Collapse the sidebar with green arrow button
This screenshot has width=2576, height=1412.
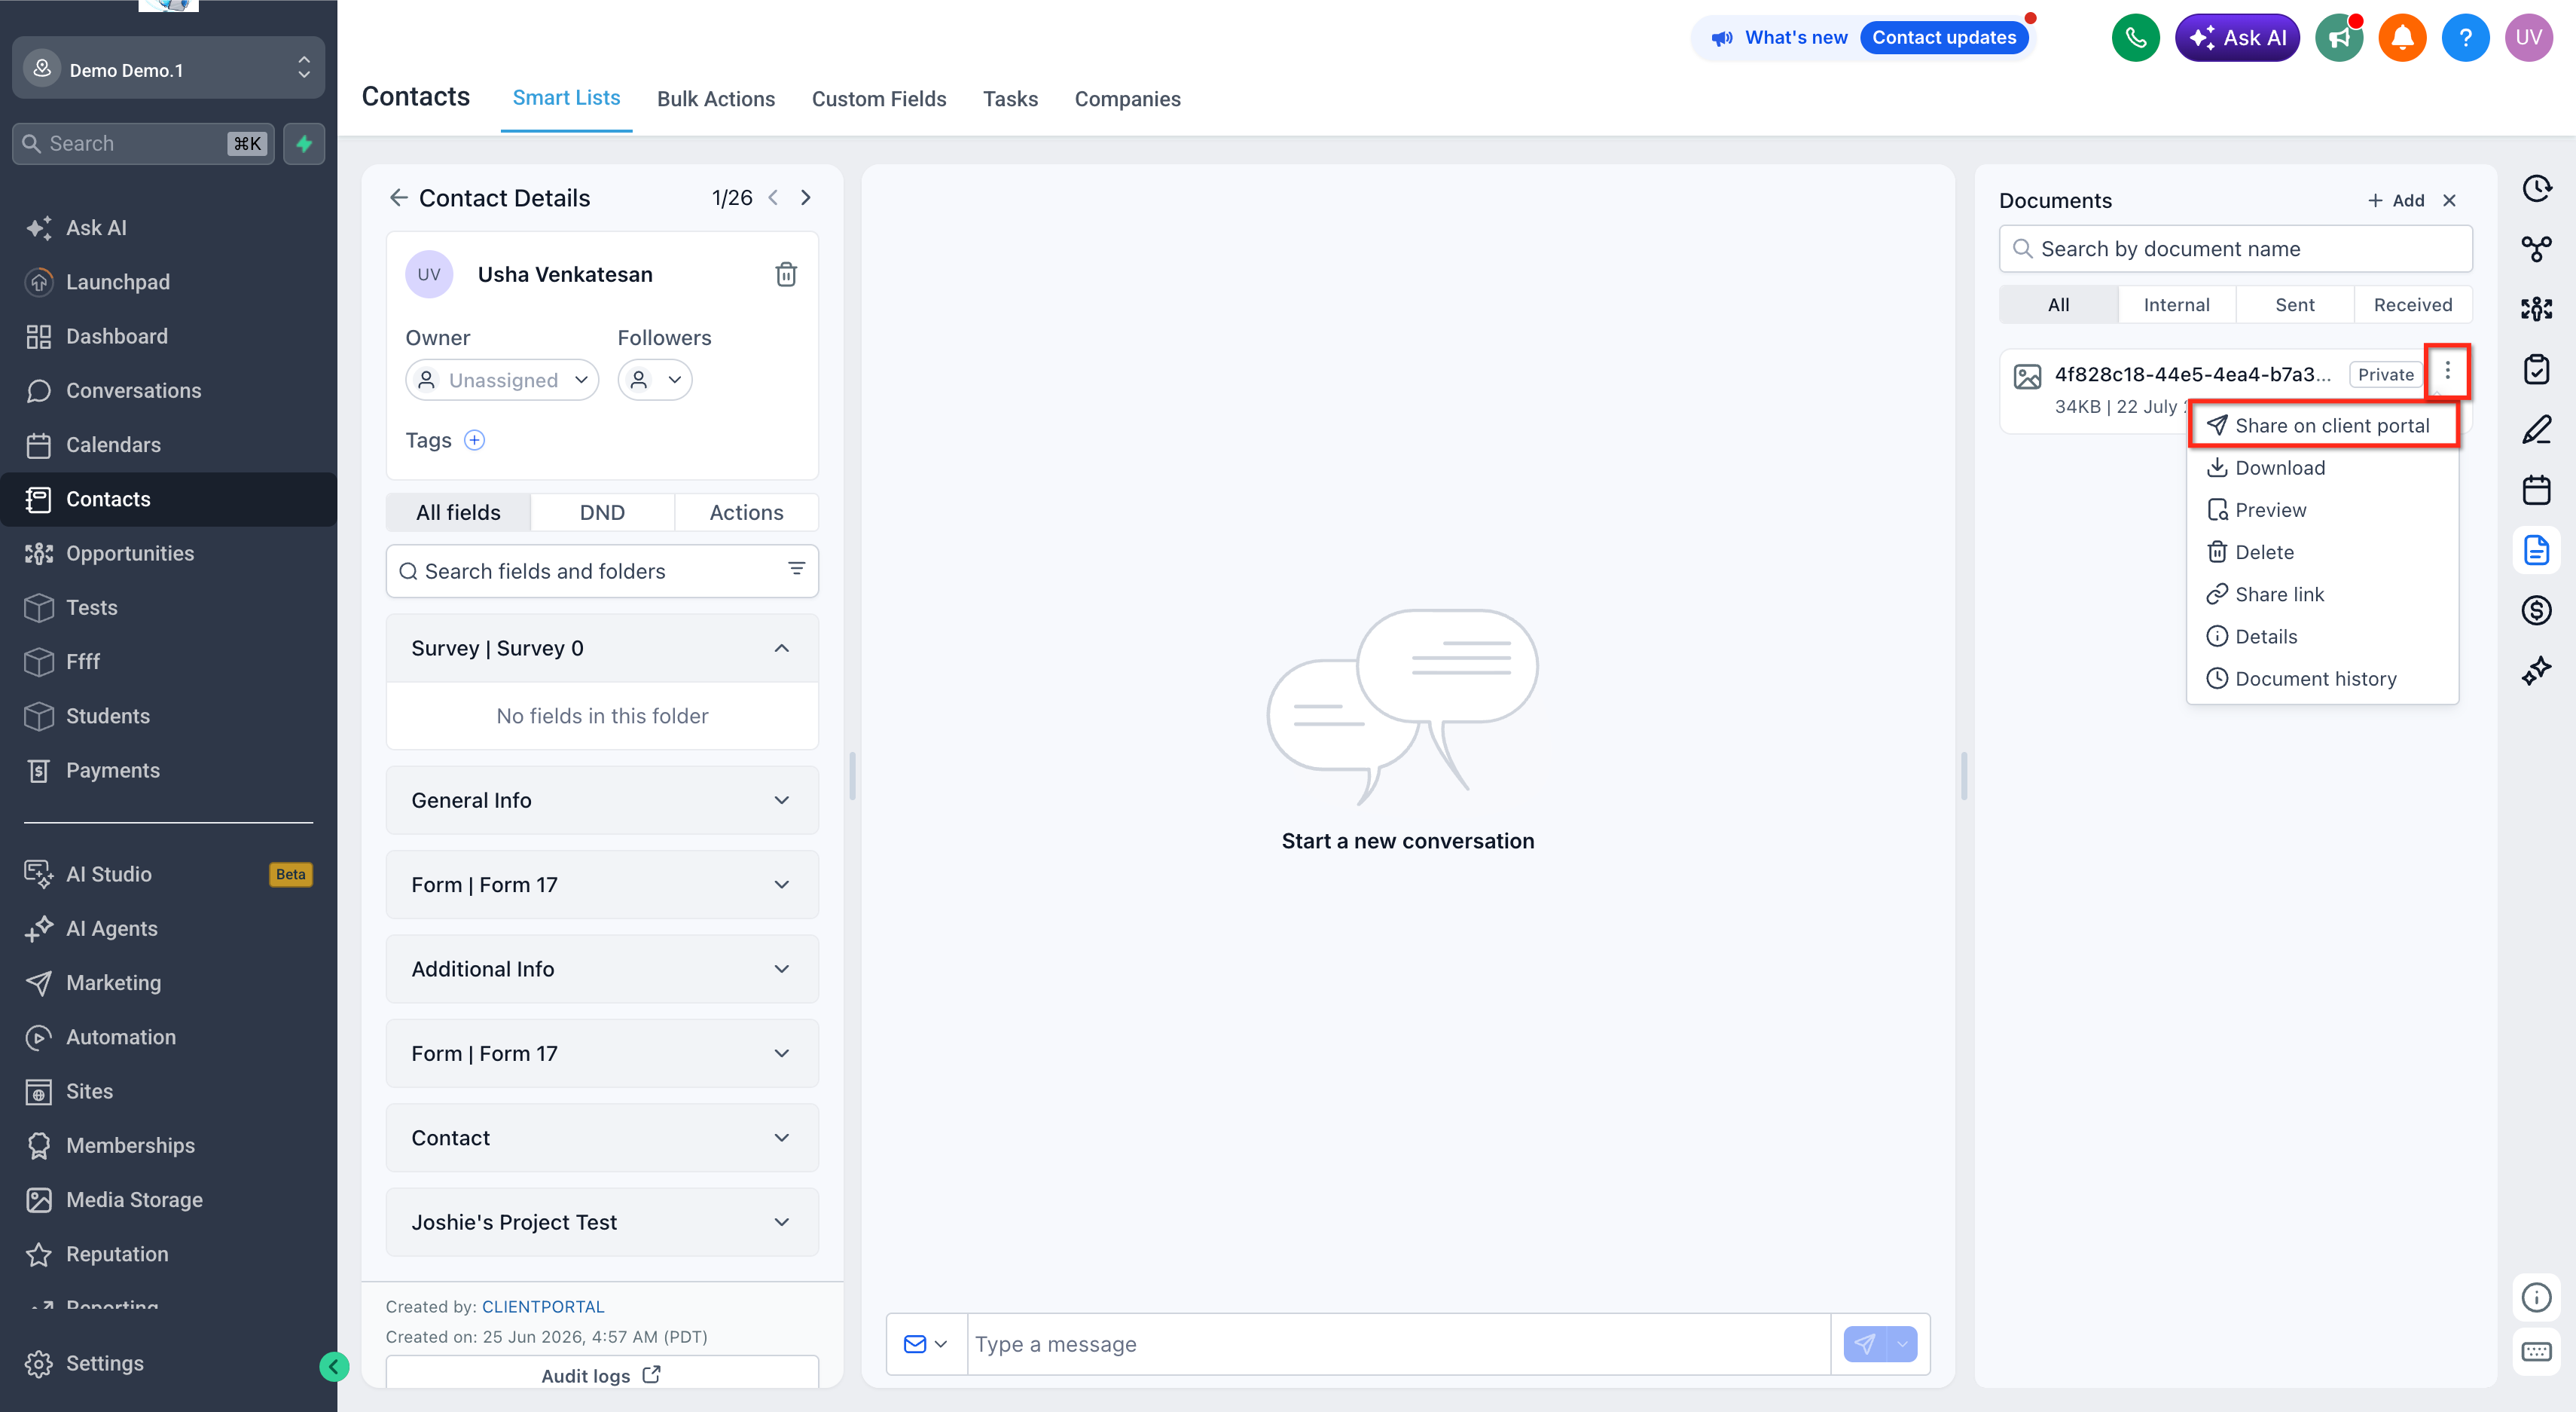[x=334, y=1366]
